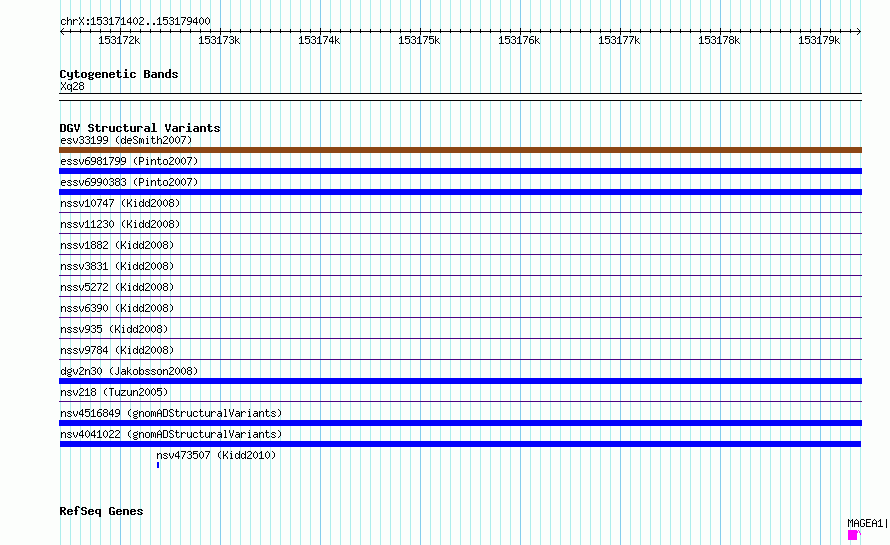Click the MAGEA1 gene label
This screenshot has height=545, width=890.
(x=865, y=523)
